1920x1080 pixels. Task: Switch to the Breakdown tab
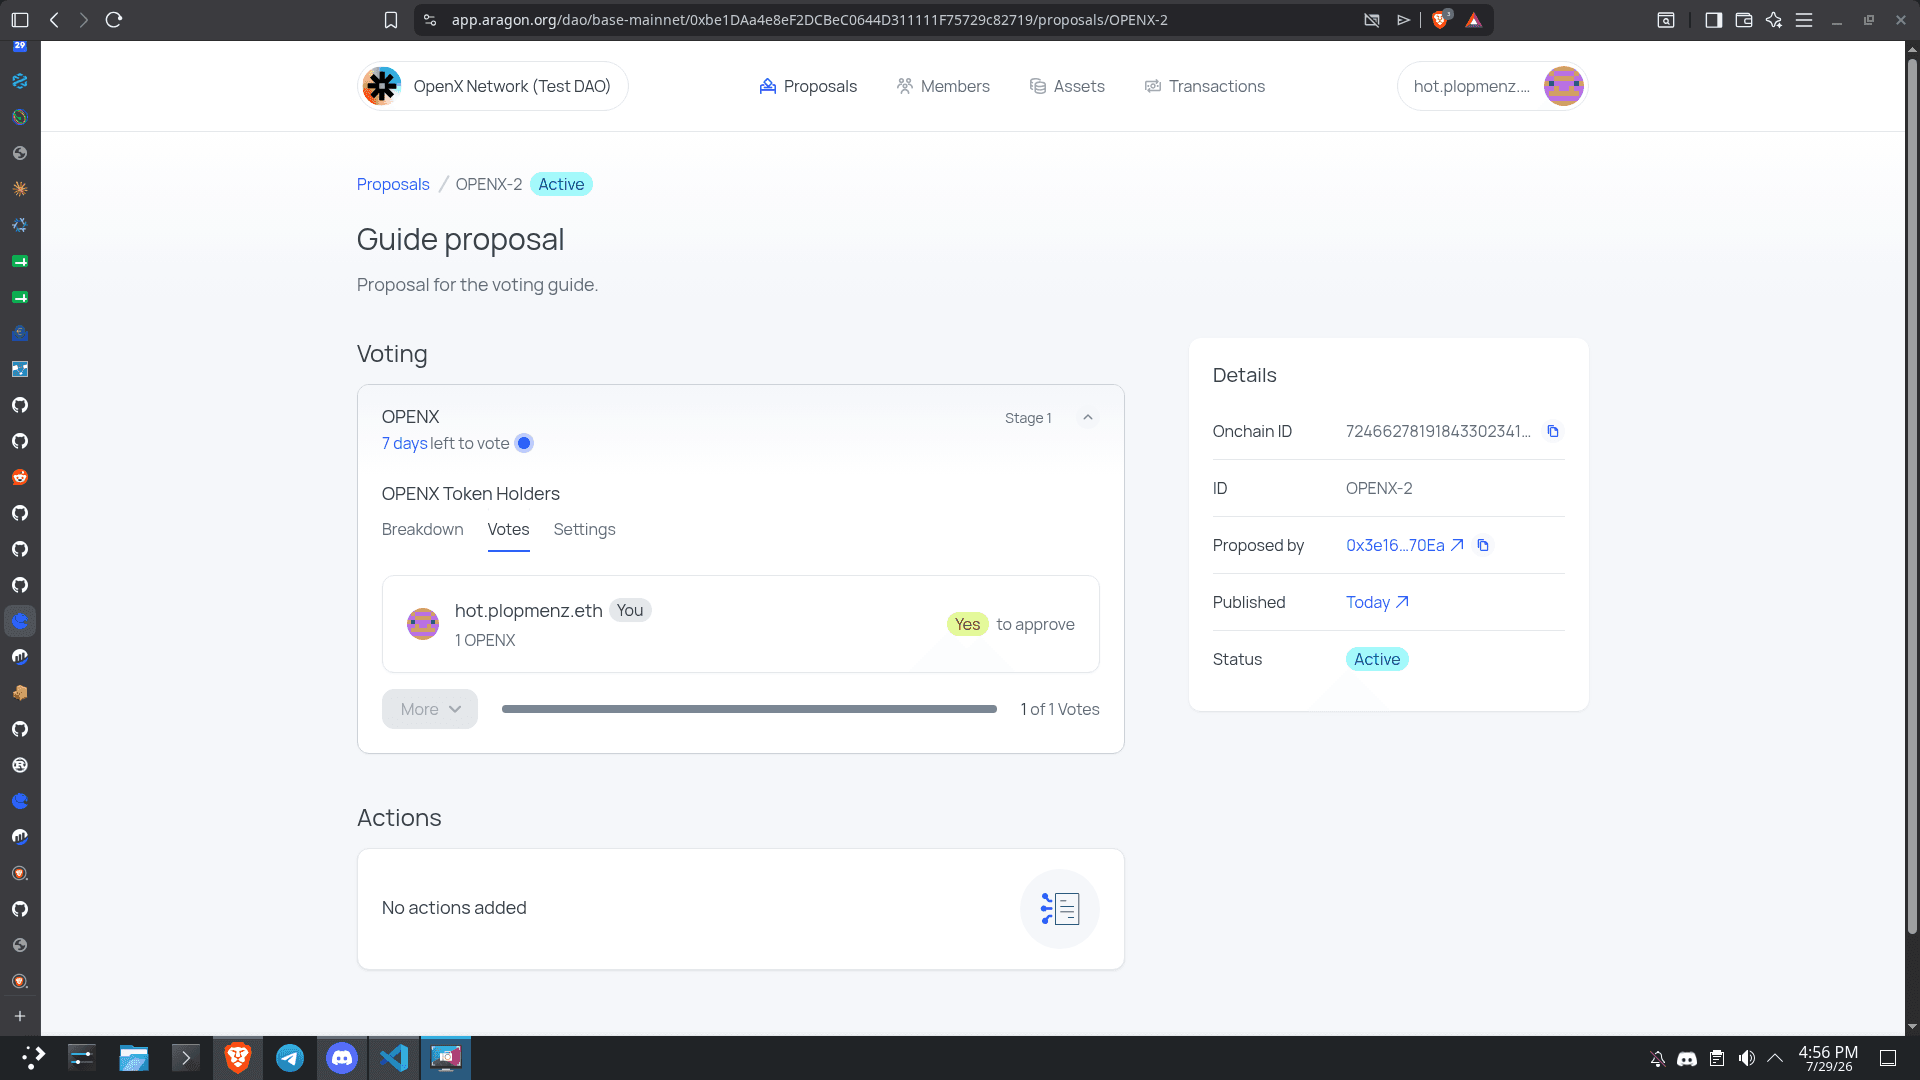coord(423,529)
